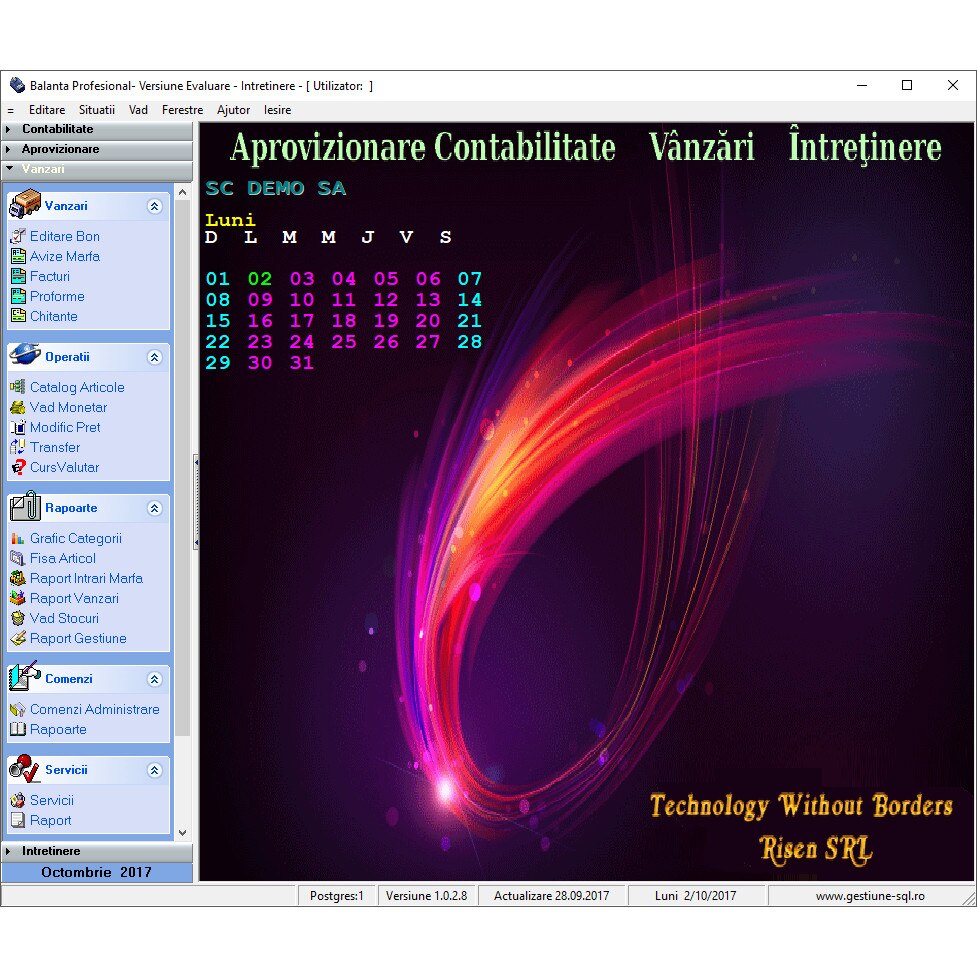The width and height of the screenshot is (977, 977).
Task: Click the Editare Bon icon
Action: pos(18,236)
